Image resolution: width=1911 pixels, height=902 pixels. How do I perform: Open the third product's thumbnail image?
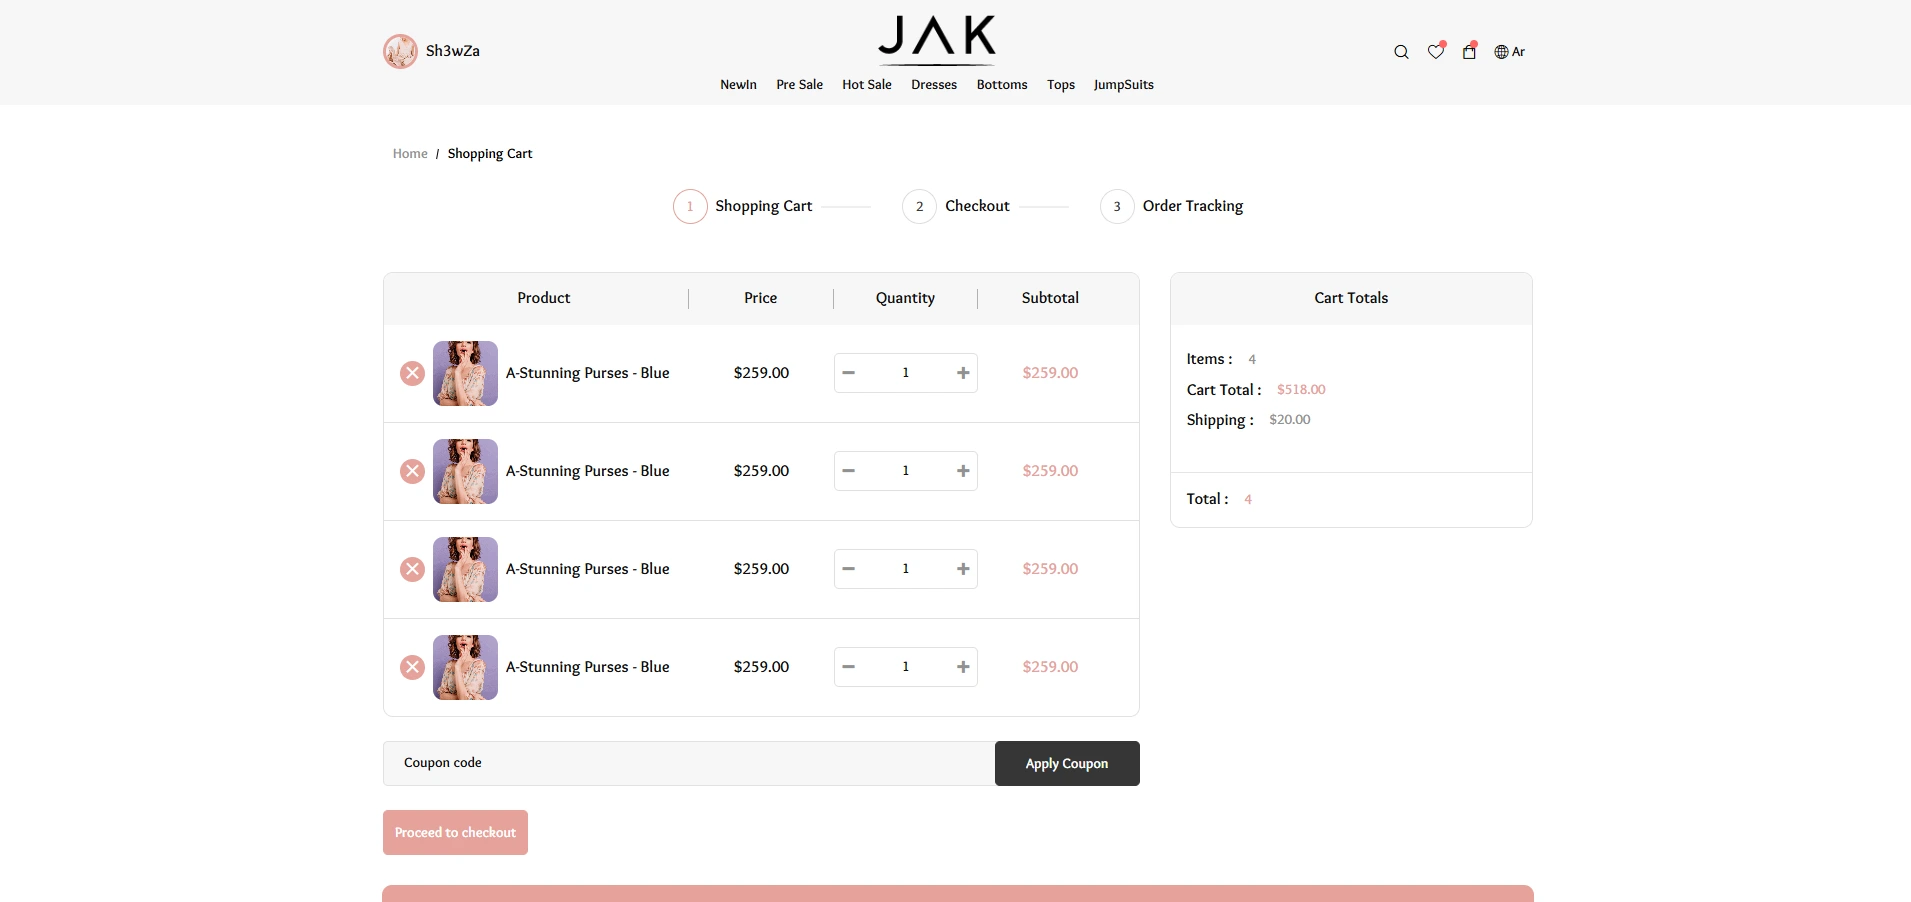click(x=465, y=569)
